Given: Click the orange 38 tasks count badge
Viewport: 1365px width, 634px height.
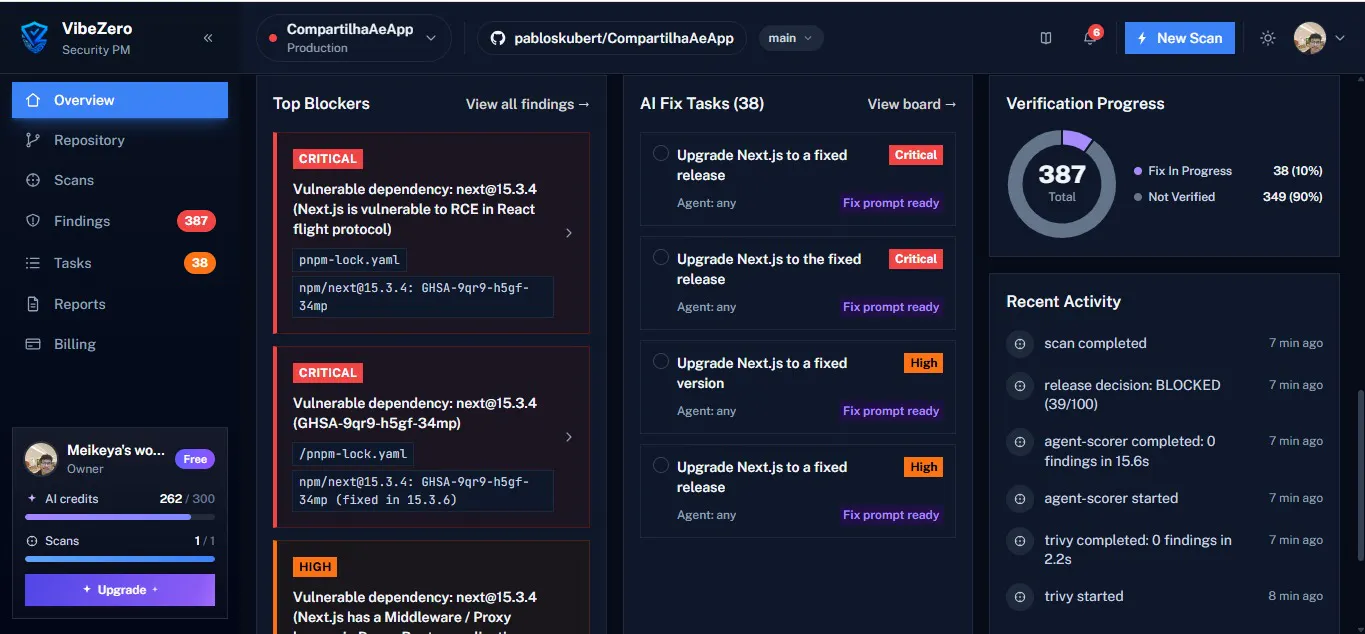Looking at the screenshot, I should pyautogui.click(x=200, y=263).
